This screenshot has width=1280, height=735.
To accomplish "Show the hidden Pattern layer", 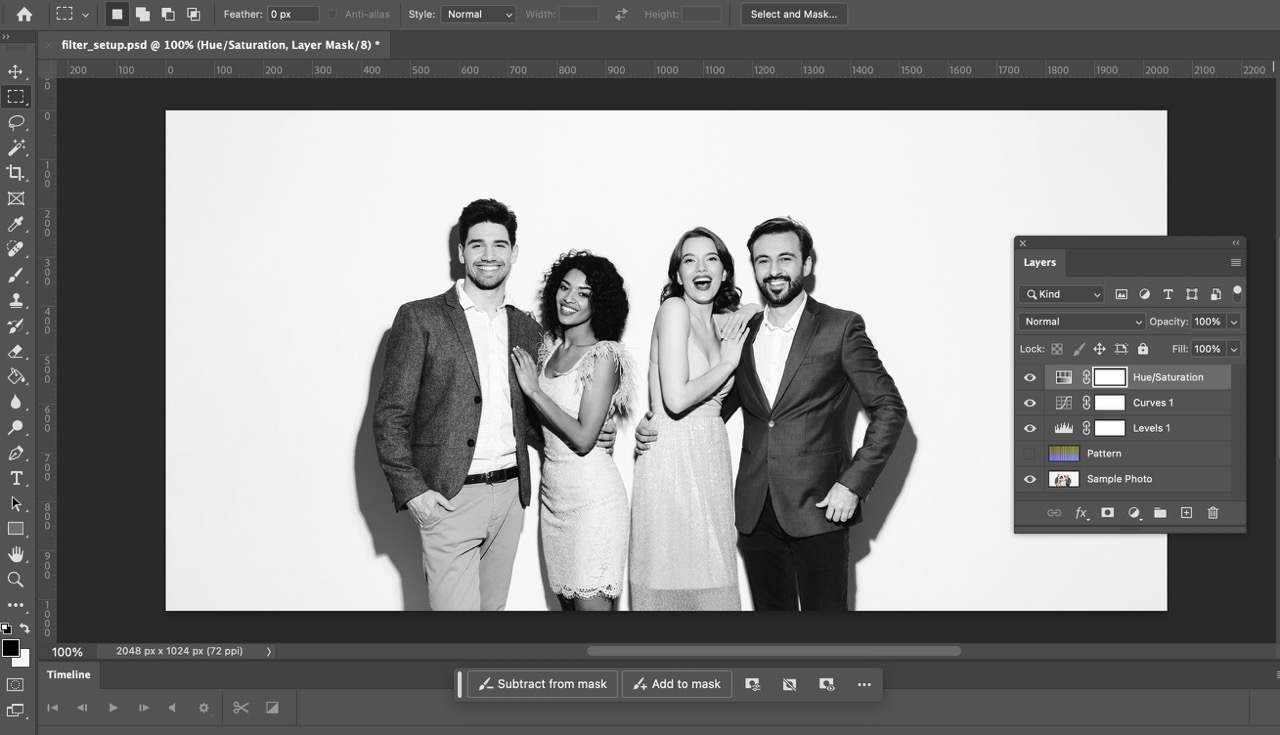I will pos(1030,454).
